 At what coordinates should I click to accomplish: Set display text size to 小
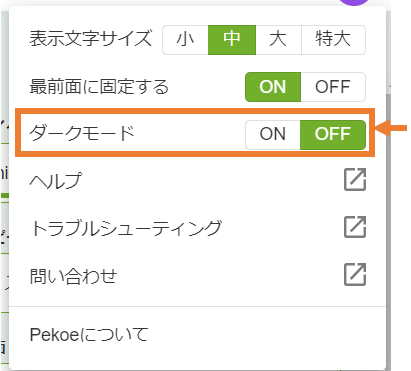click(x=185, y=39)
